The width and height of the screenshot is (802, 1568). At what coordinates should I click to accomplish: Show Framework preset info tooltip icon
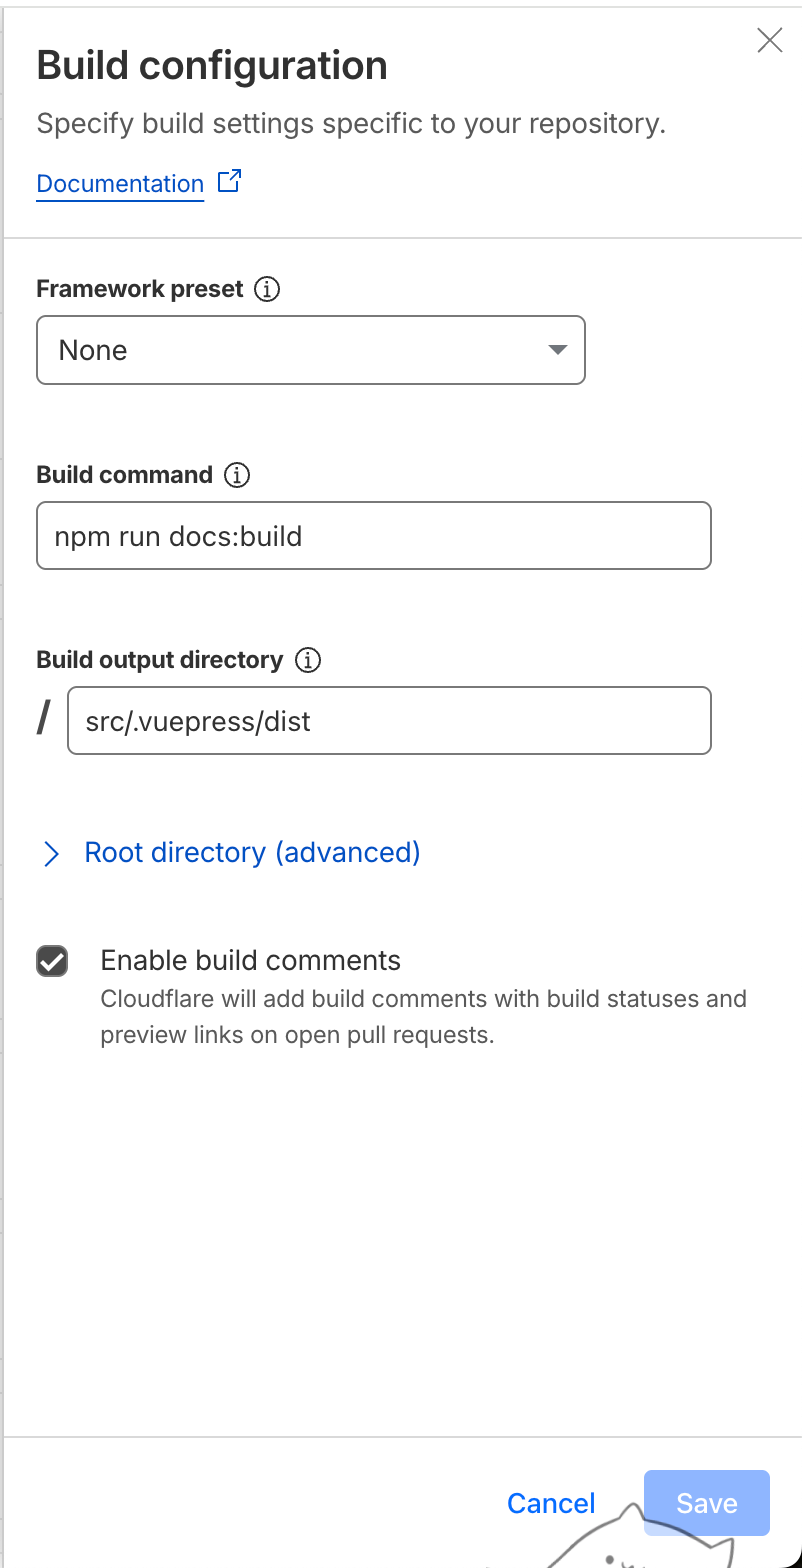point(267,290)
